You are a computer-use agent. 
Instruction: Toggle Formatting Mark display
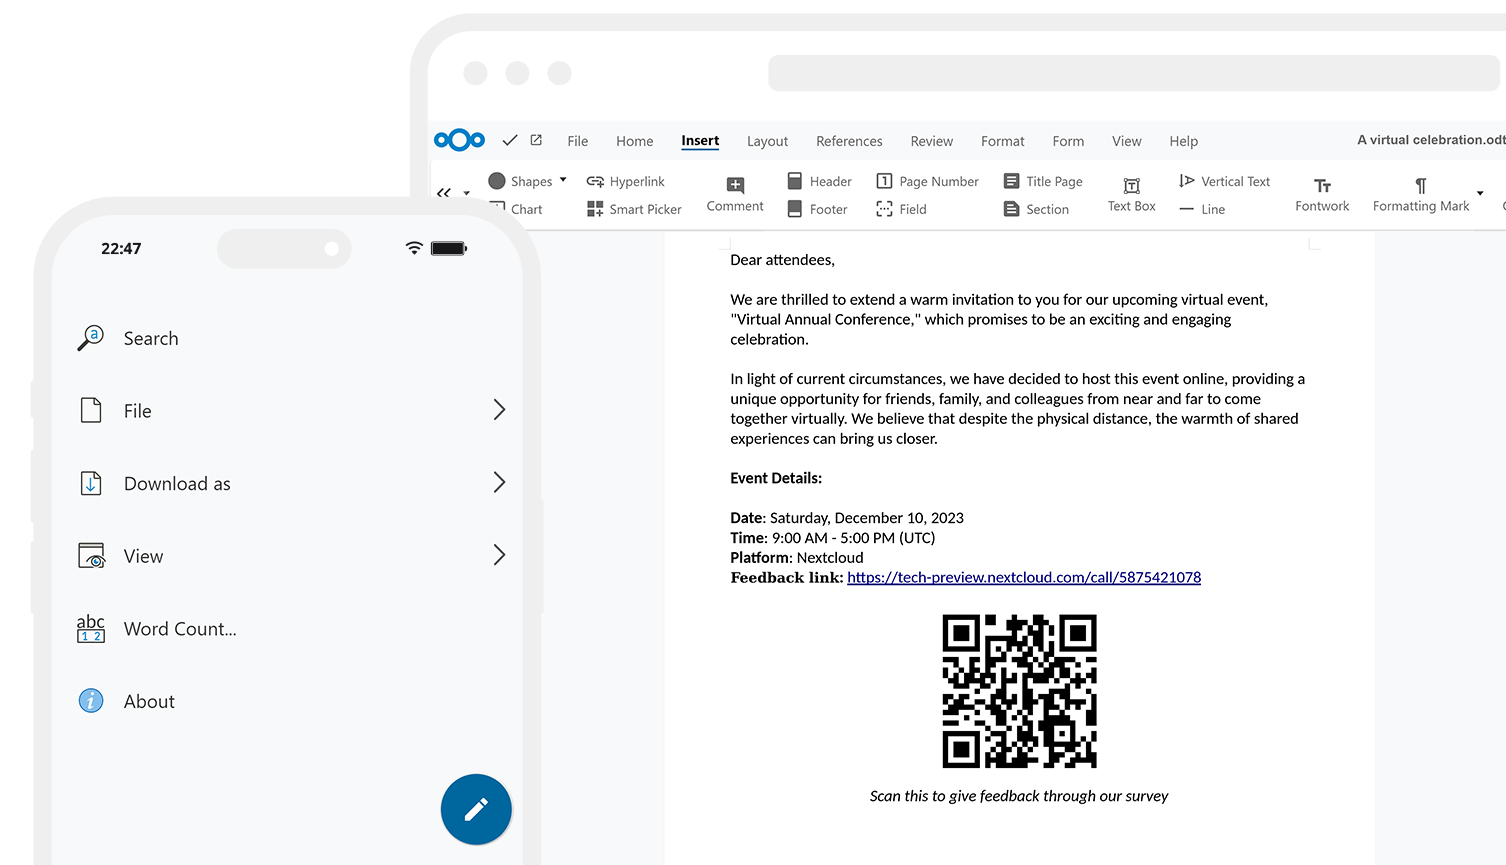(x=1420, y=194)
